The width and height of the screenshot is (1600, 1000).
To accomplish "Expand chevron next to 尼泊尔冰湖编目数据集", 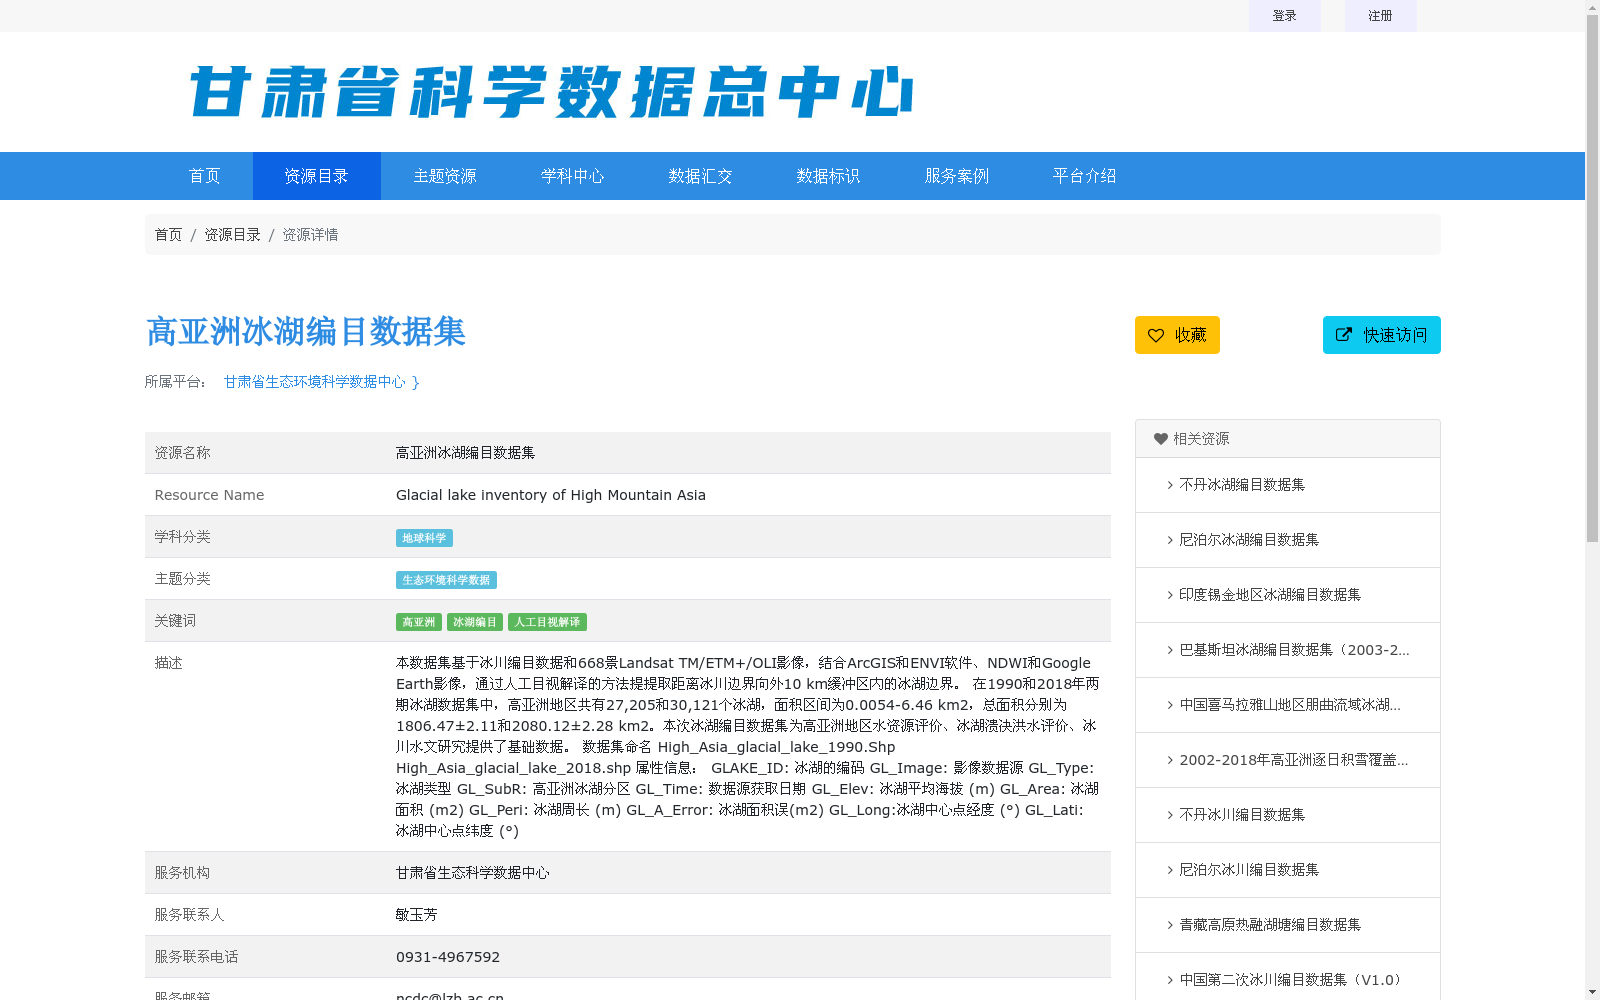I will 1170,540.
